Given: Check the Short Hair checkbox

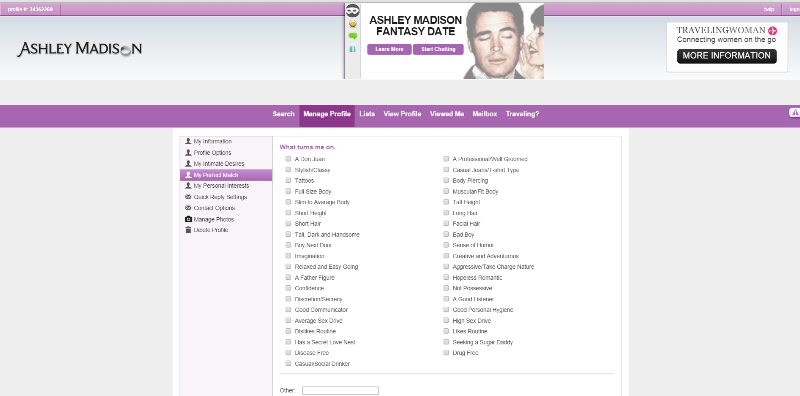Looking at the screenshot, I should (x=288, y=224).
